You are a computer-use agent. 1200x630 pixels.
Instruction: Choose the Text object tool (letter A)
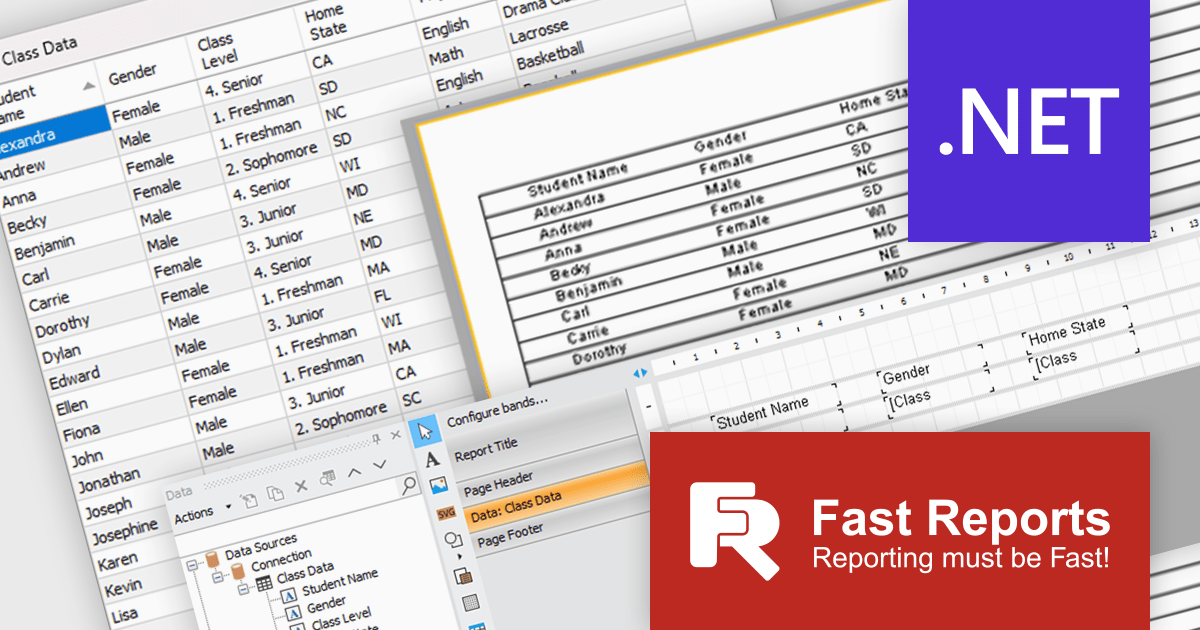(432, 459)
